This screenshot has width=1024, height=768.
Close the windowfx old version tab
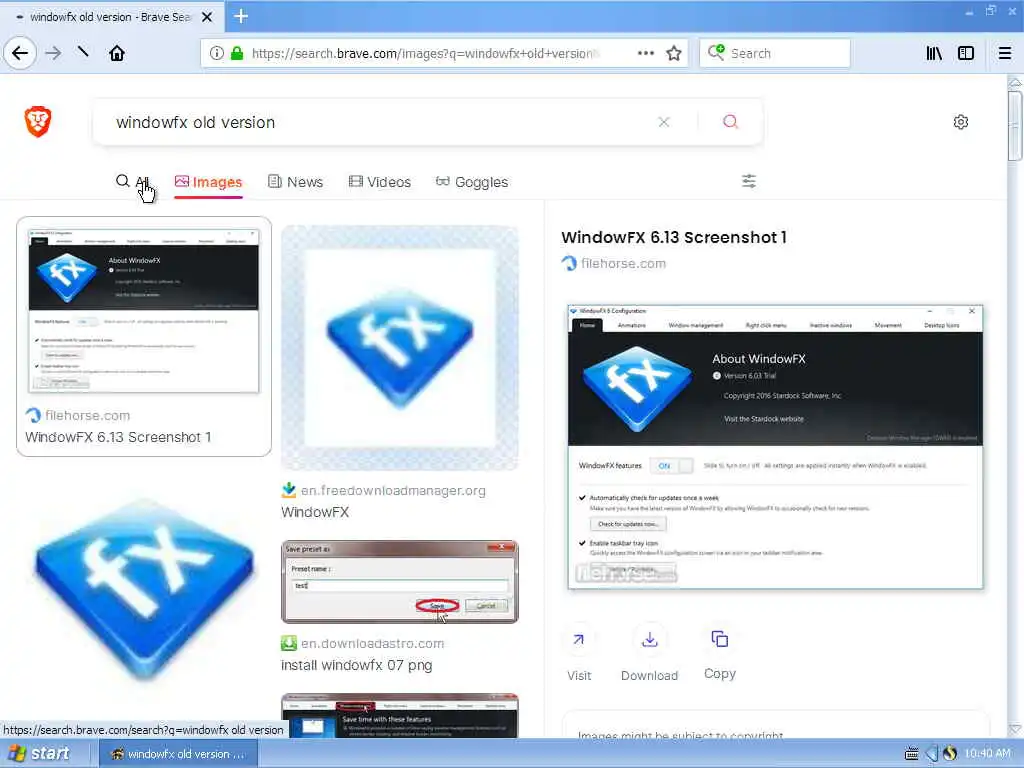207,17
